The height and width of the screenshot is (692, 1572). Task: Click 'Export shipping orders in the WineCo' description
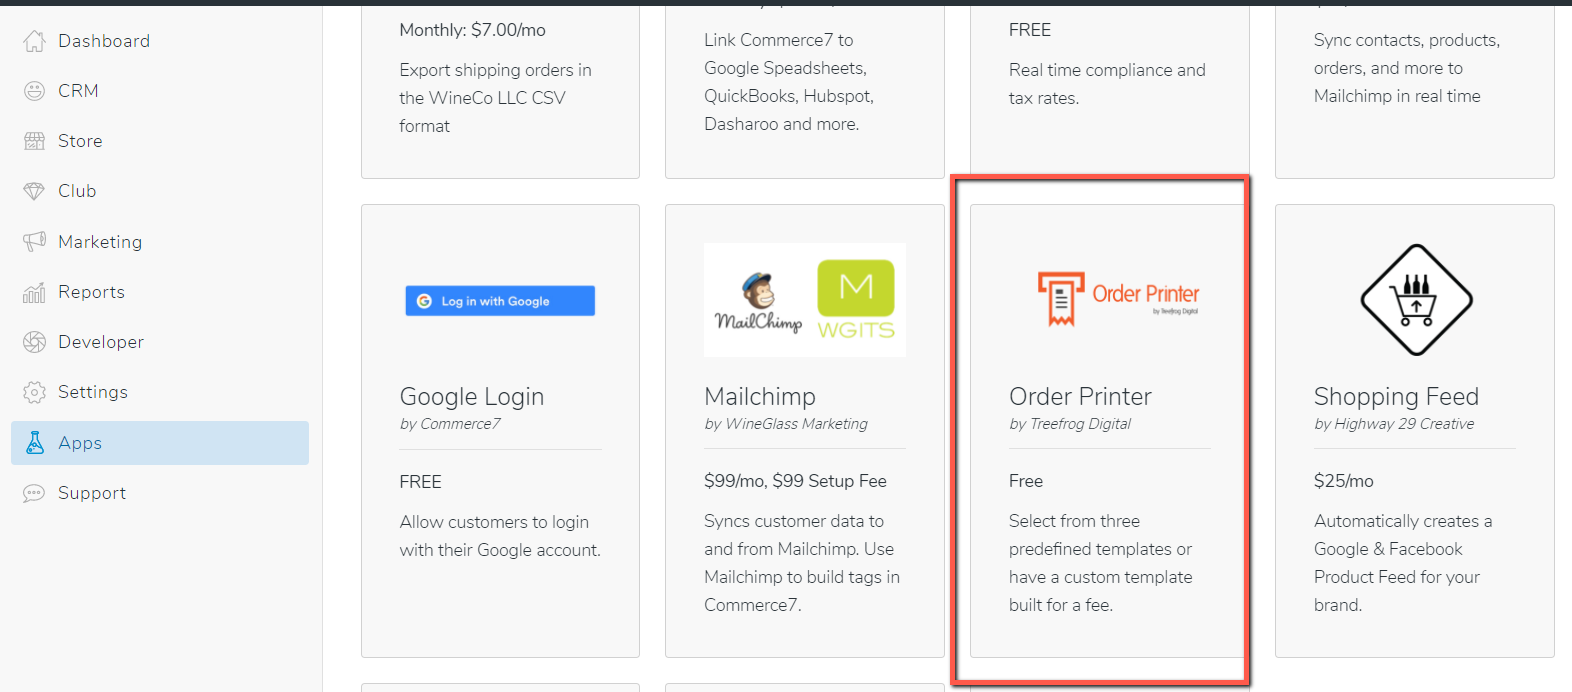click(x=496, y=98)
